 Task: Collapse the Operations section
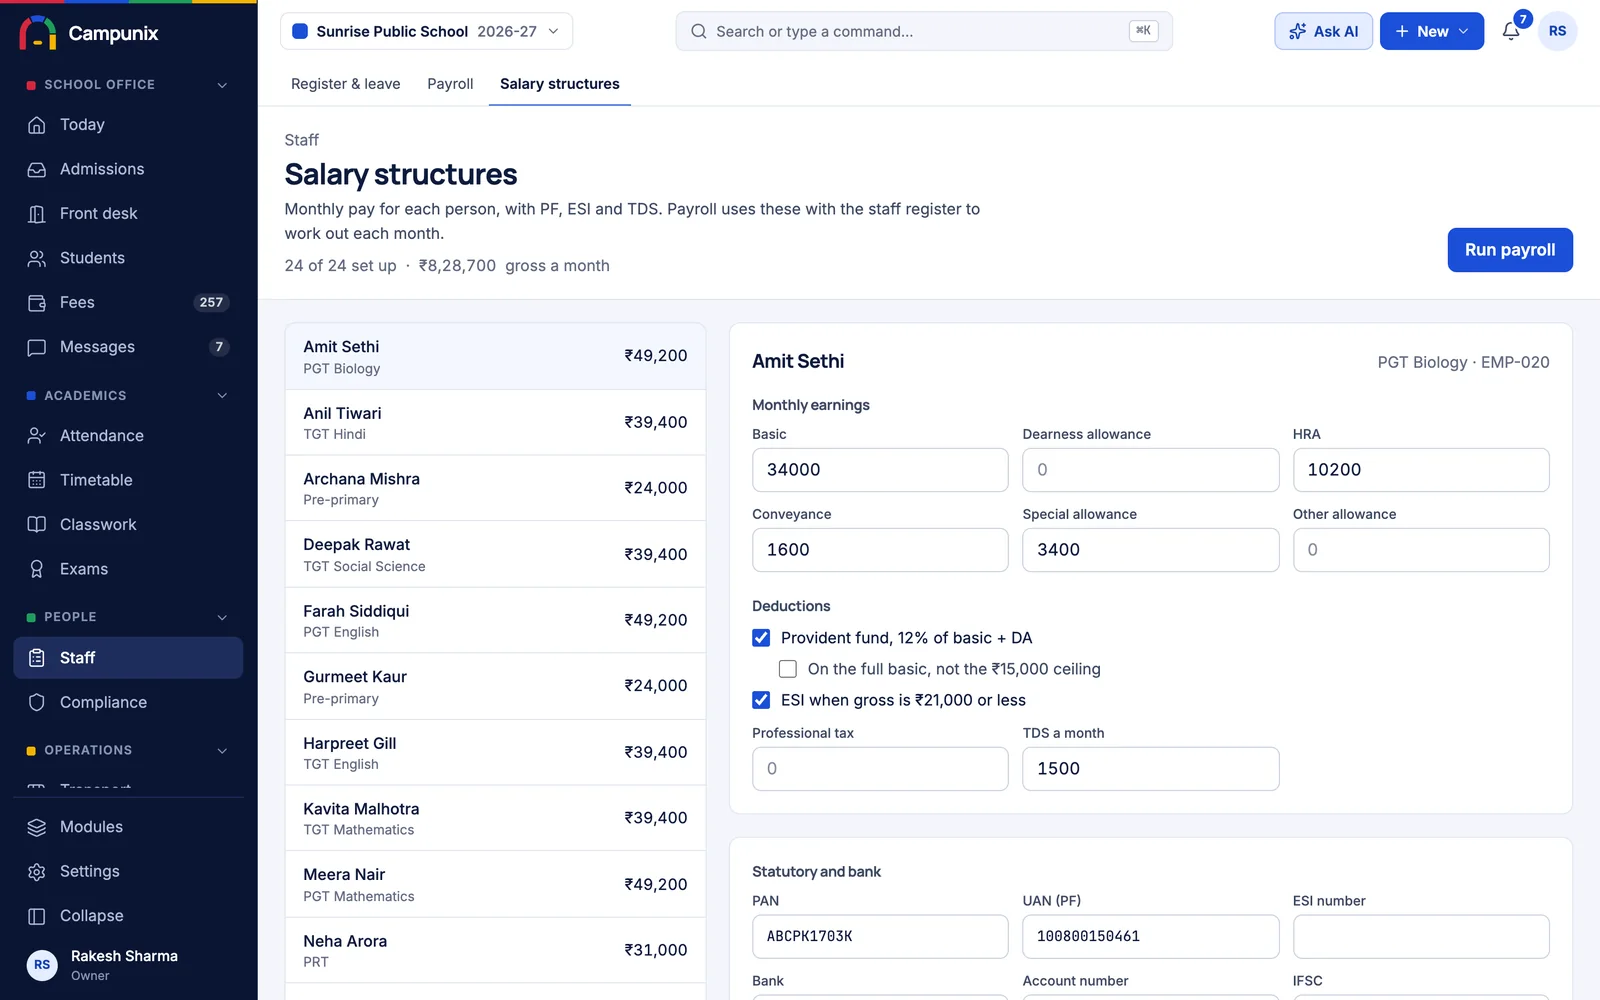point(222,750)
